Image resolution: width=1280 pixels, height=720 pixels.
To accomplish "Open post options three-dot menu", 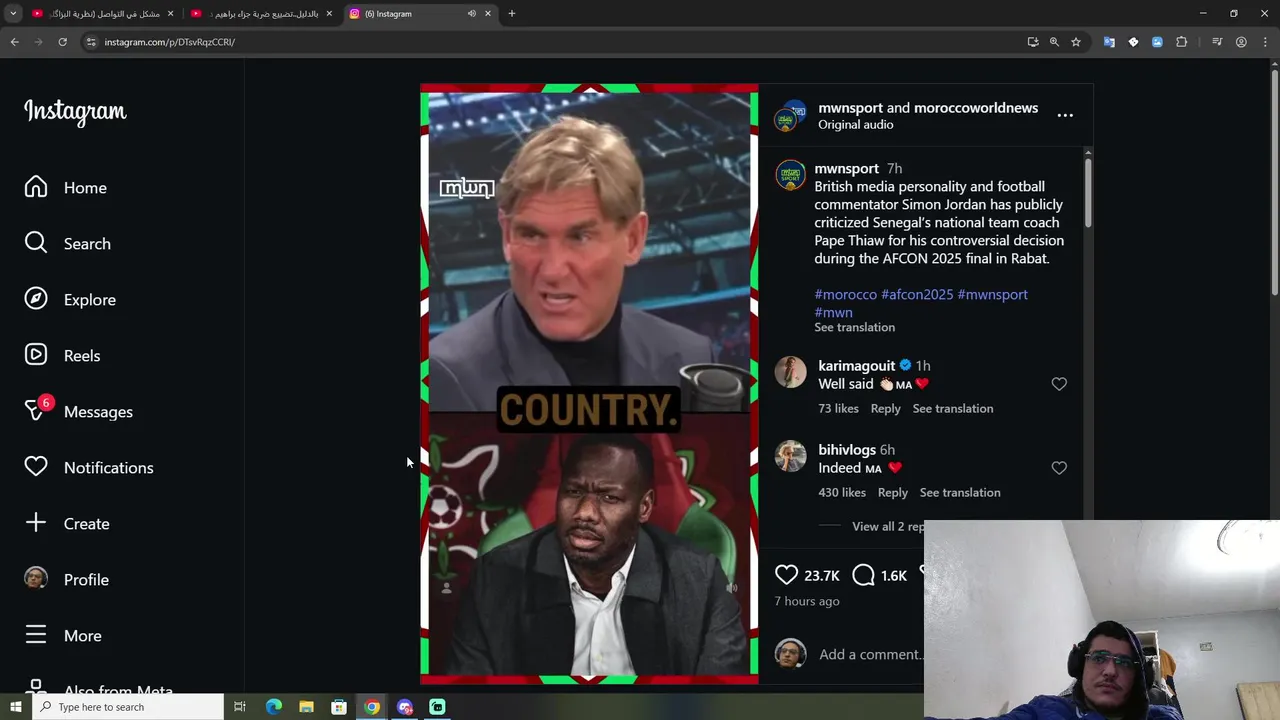I will (x=1065, y=115).
